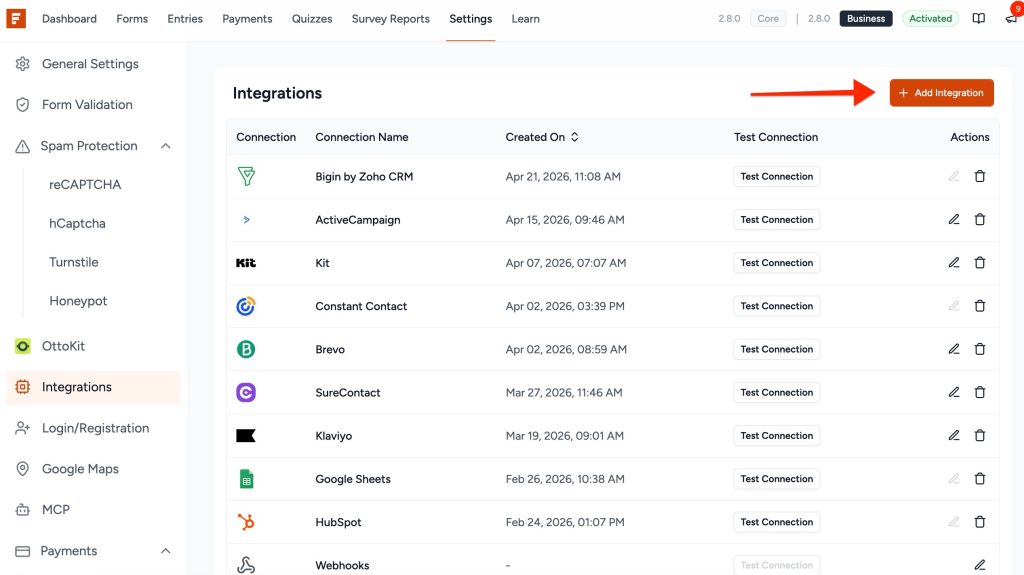Edit the SureContact connection
The width and height of the screenshot is (1024, 575).
(954, 392)
